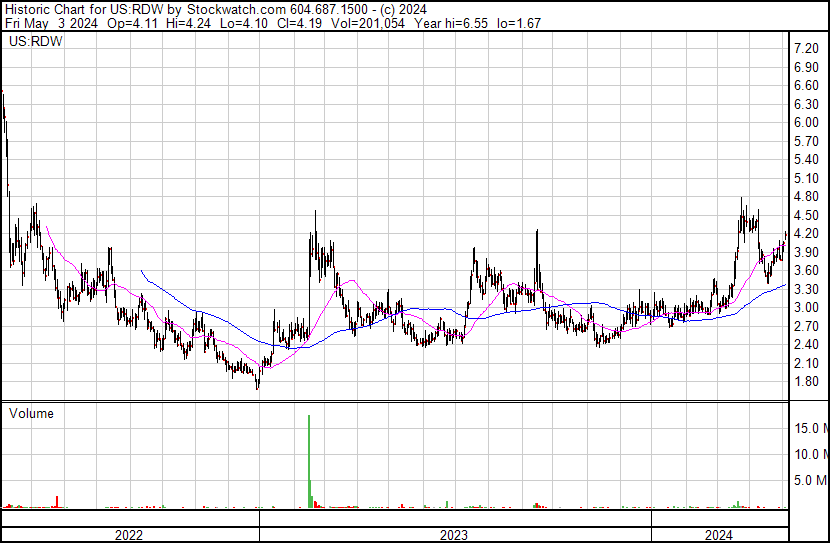Select the 2023 year label
The height and width of the screenshot is (543, 830).
click(x=454, y=535)
